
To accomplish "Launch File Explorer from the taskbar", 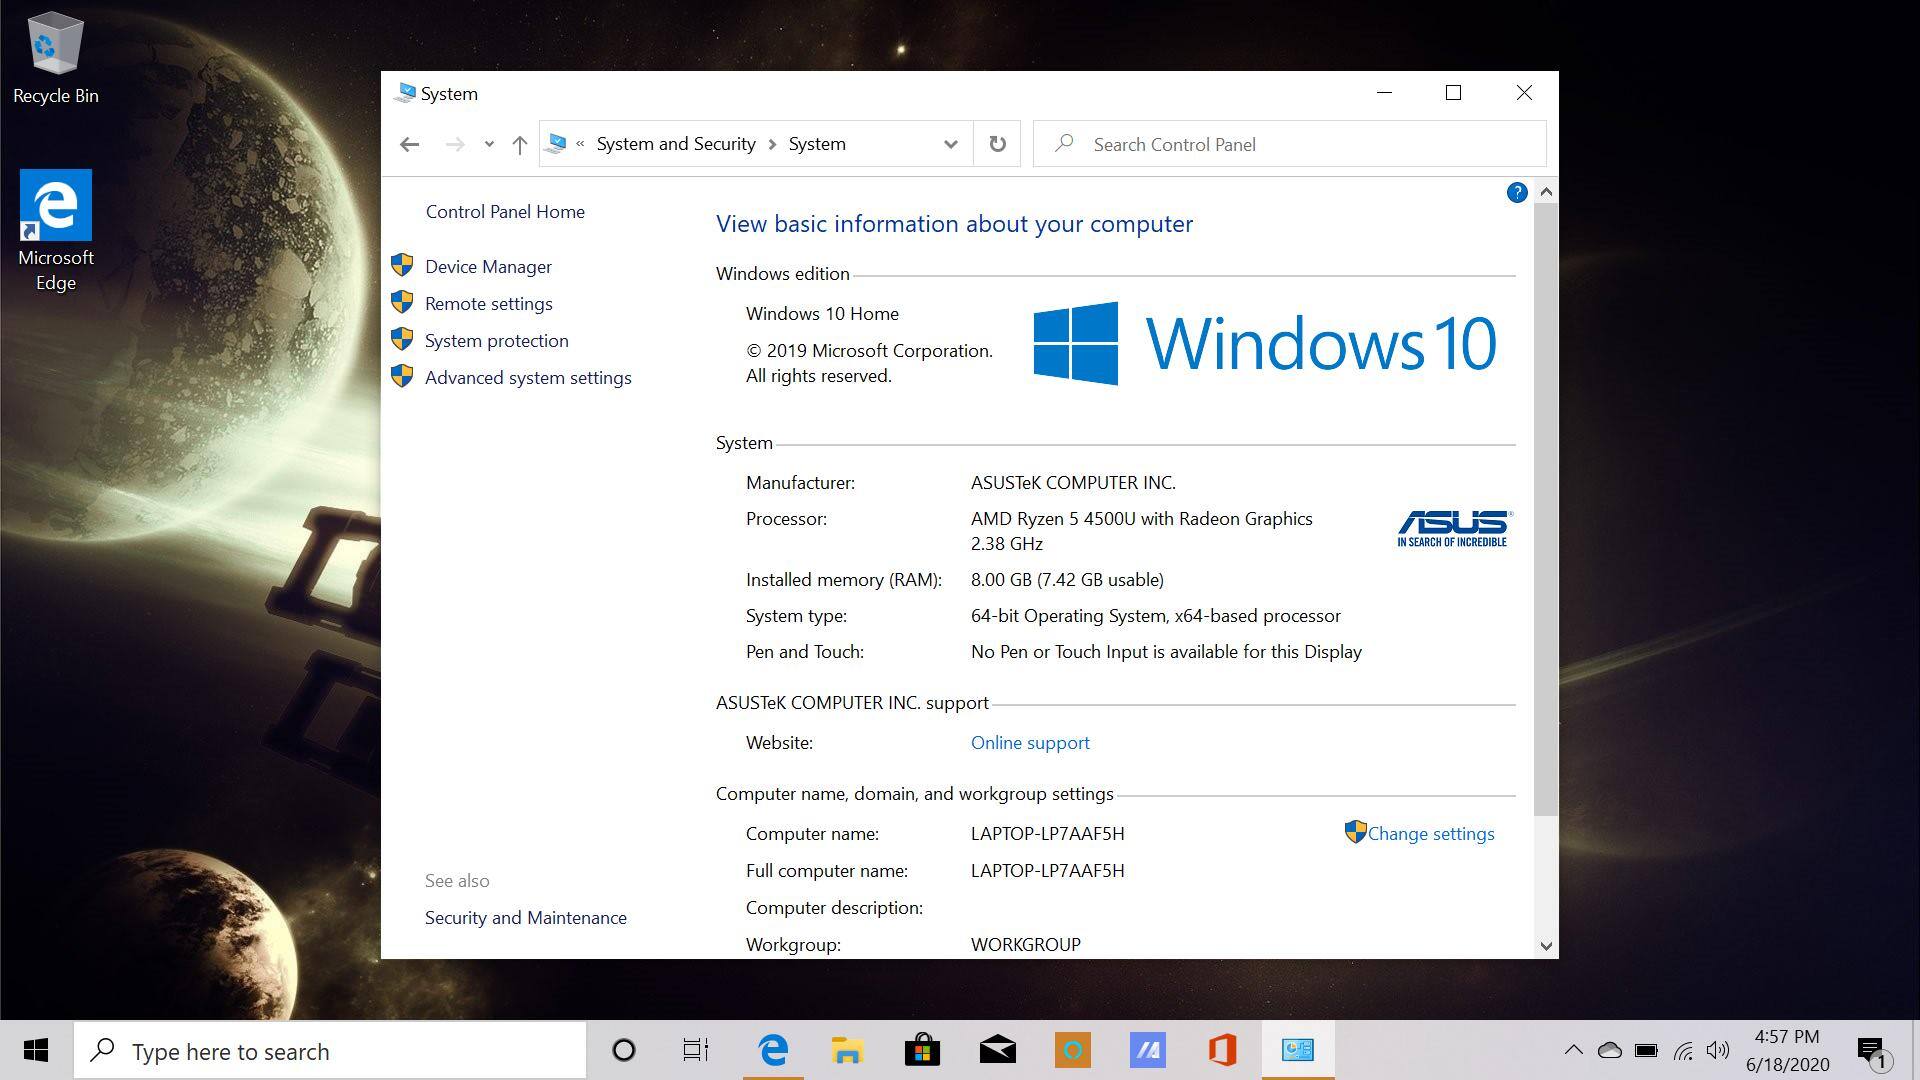I will coord(847,1050).
